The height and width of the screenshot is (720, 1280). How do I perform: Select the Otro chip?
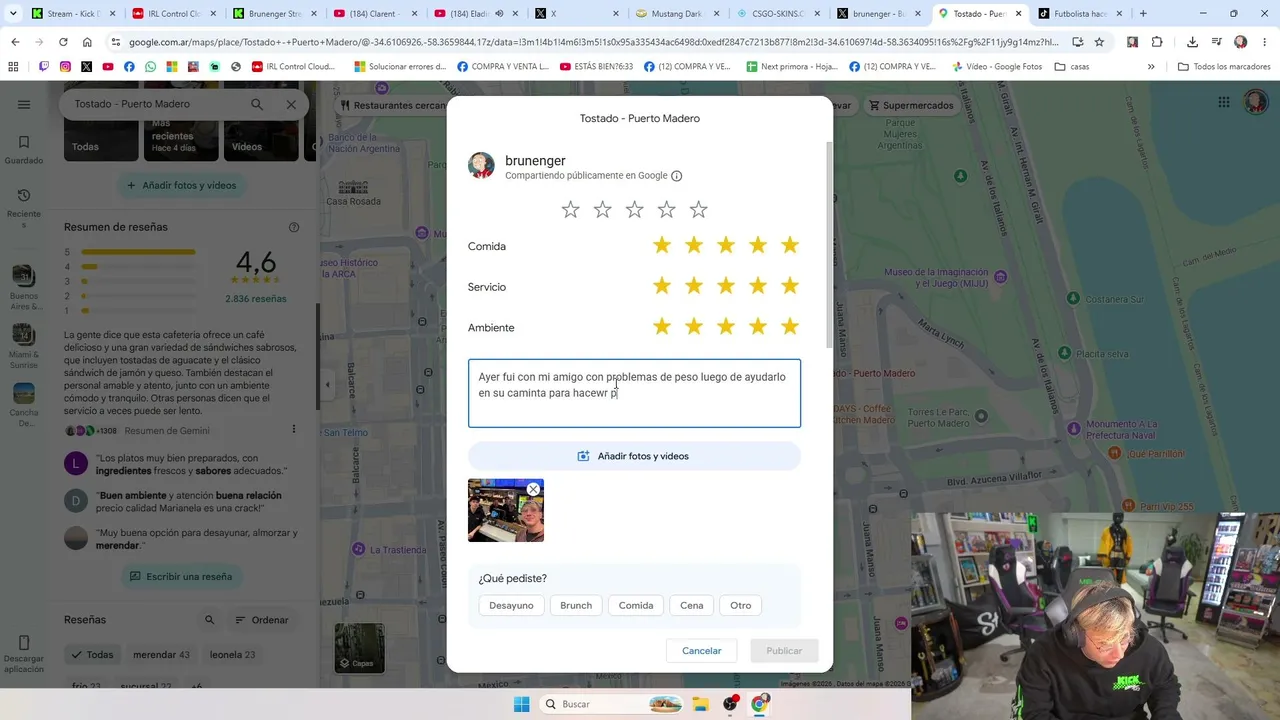741,605
